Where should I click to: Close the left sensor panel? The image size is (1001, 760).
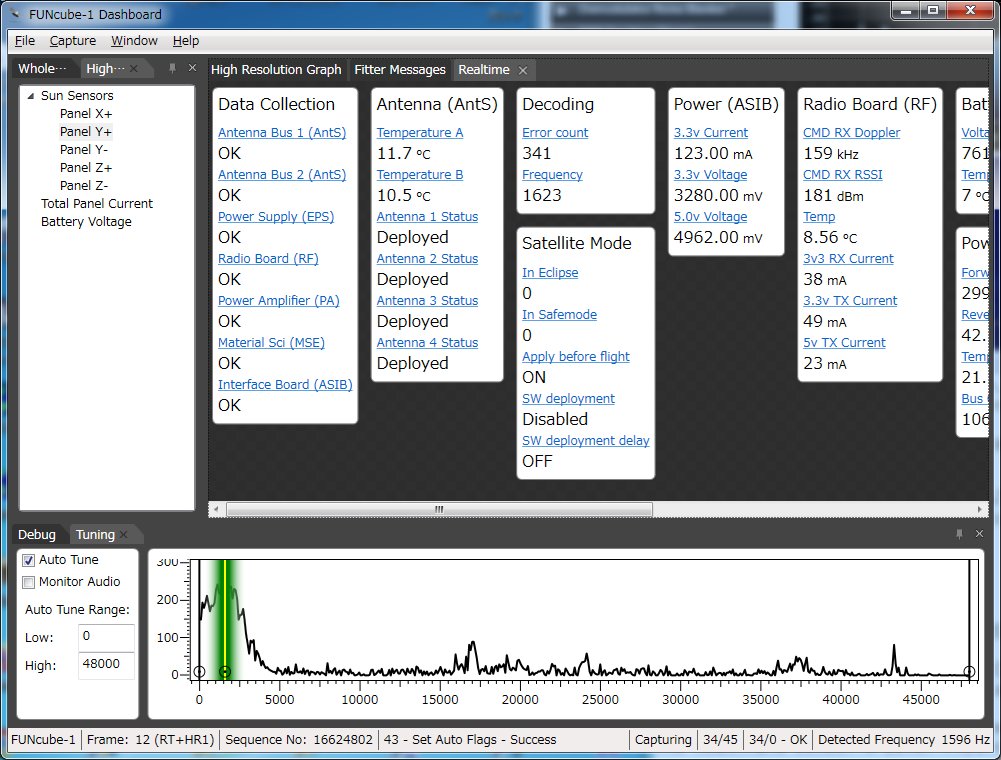pos(192,68)
